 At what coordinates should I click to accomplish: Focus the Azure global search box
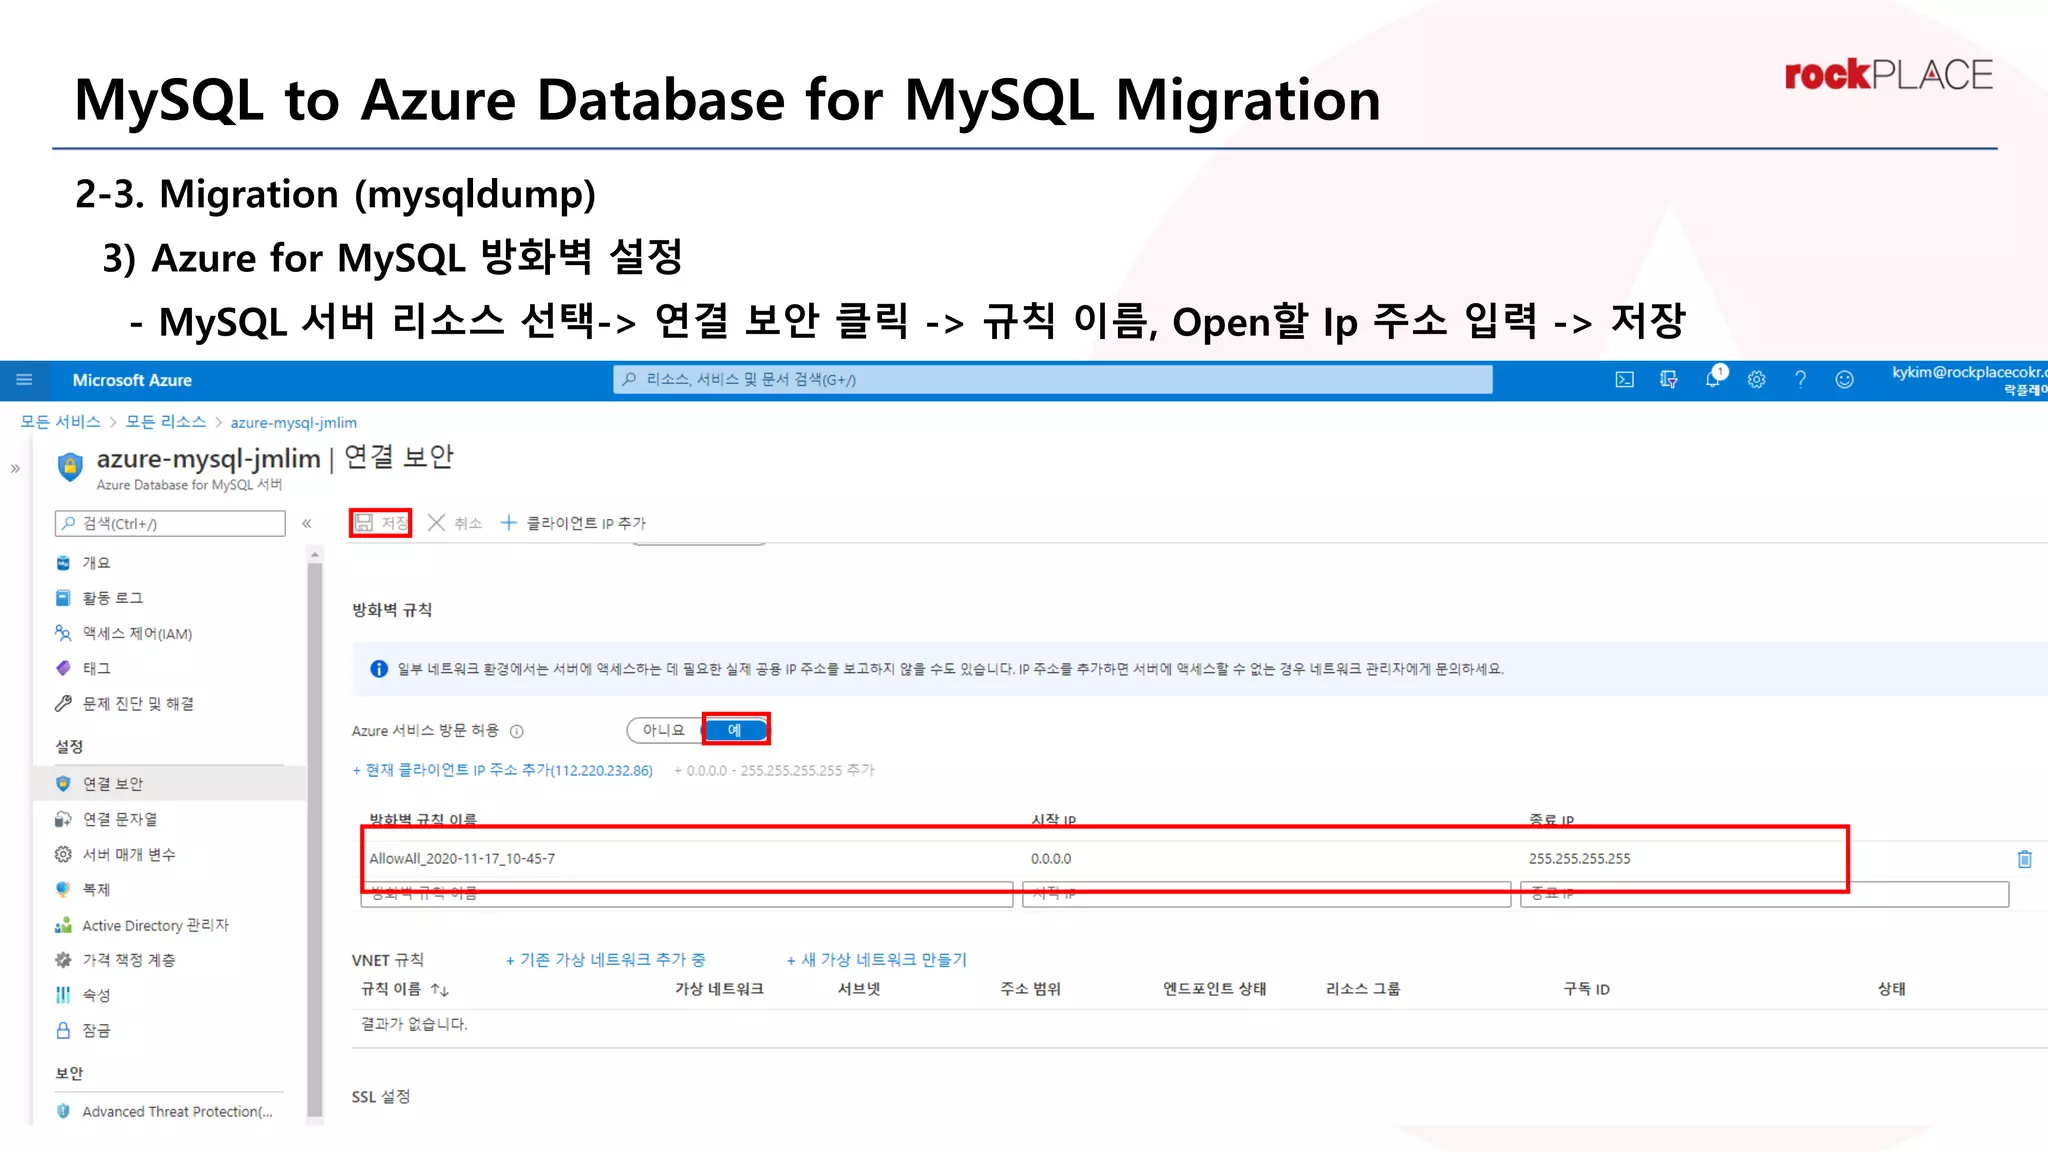1052,380
